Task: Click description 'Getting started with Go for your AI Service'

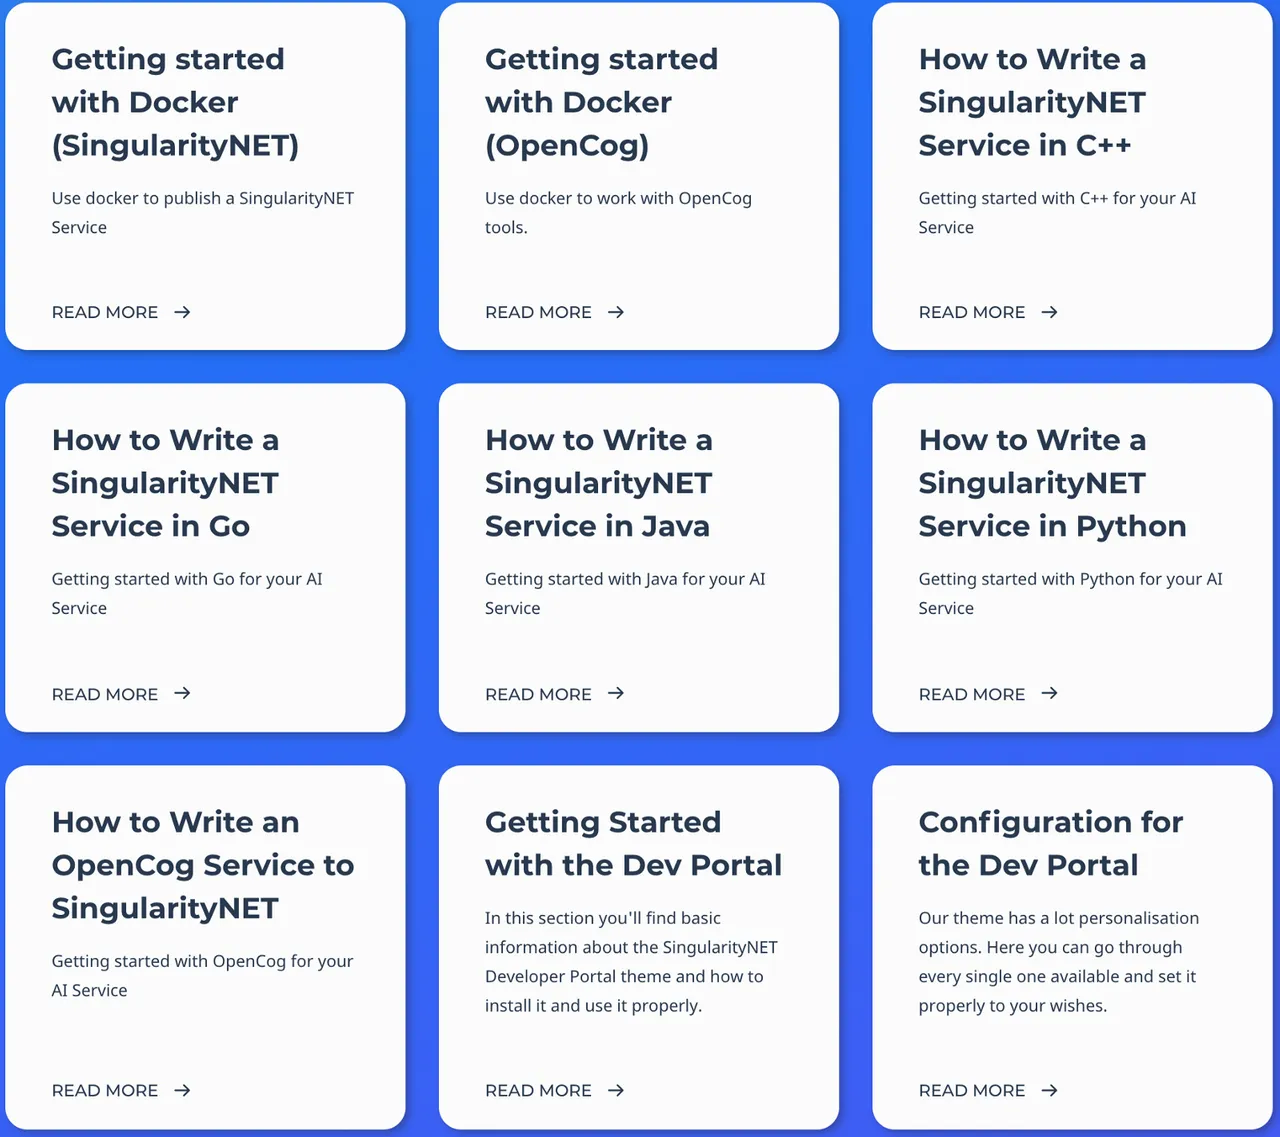Action: [187, 594]
